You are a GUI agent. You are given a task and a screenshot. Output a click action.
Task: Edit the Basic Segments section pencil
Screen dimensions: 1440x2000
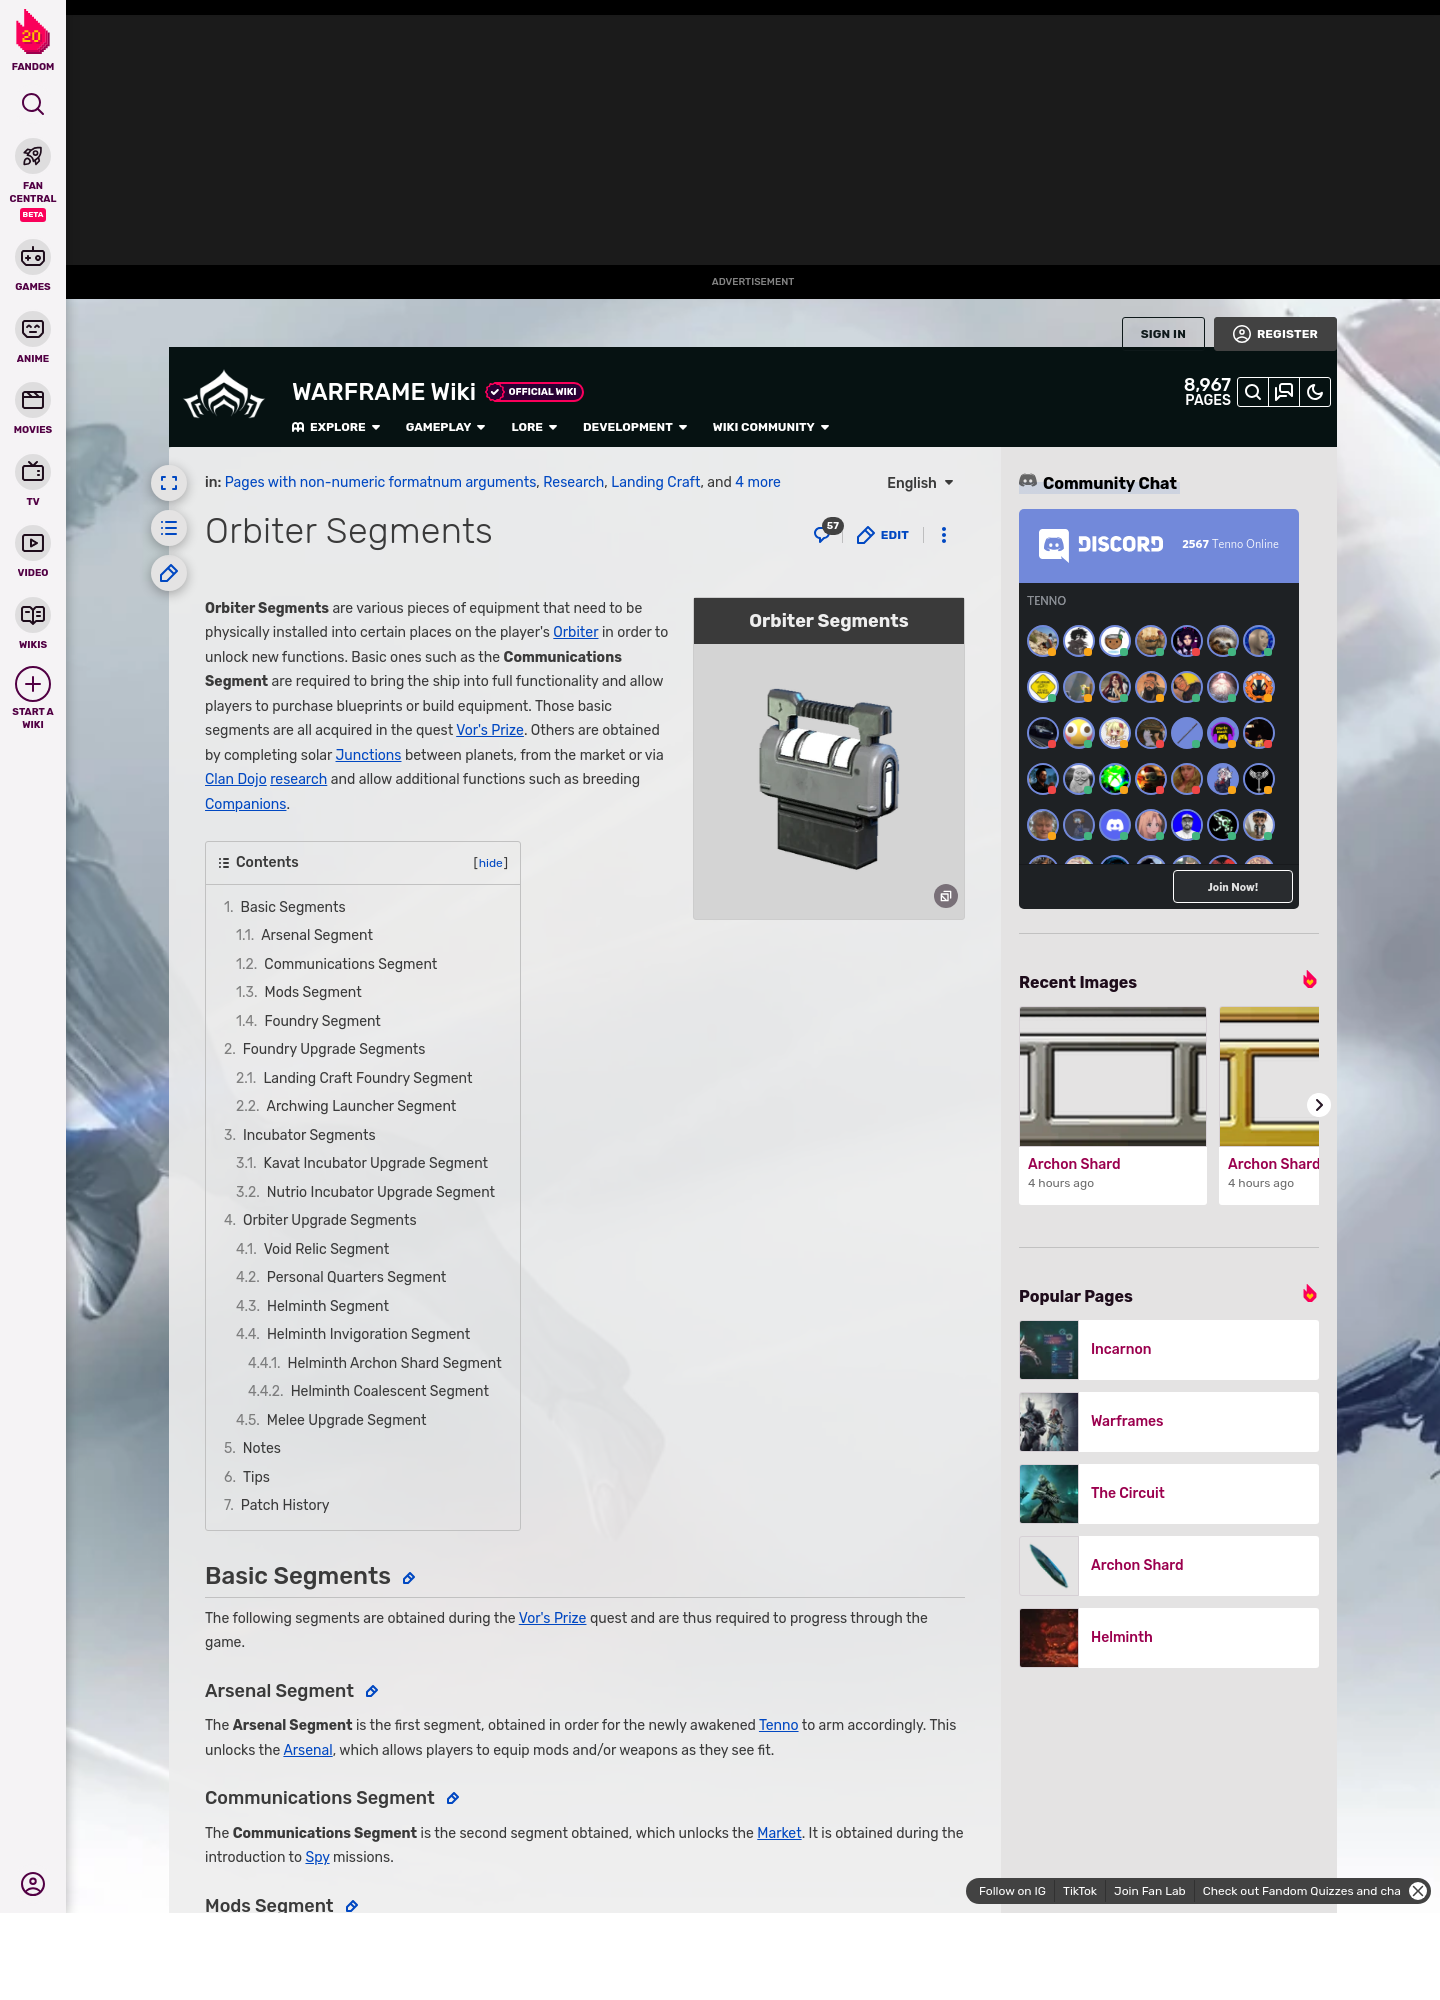(408, 1578)
